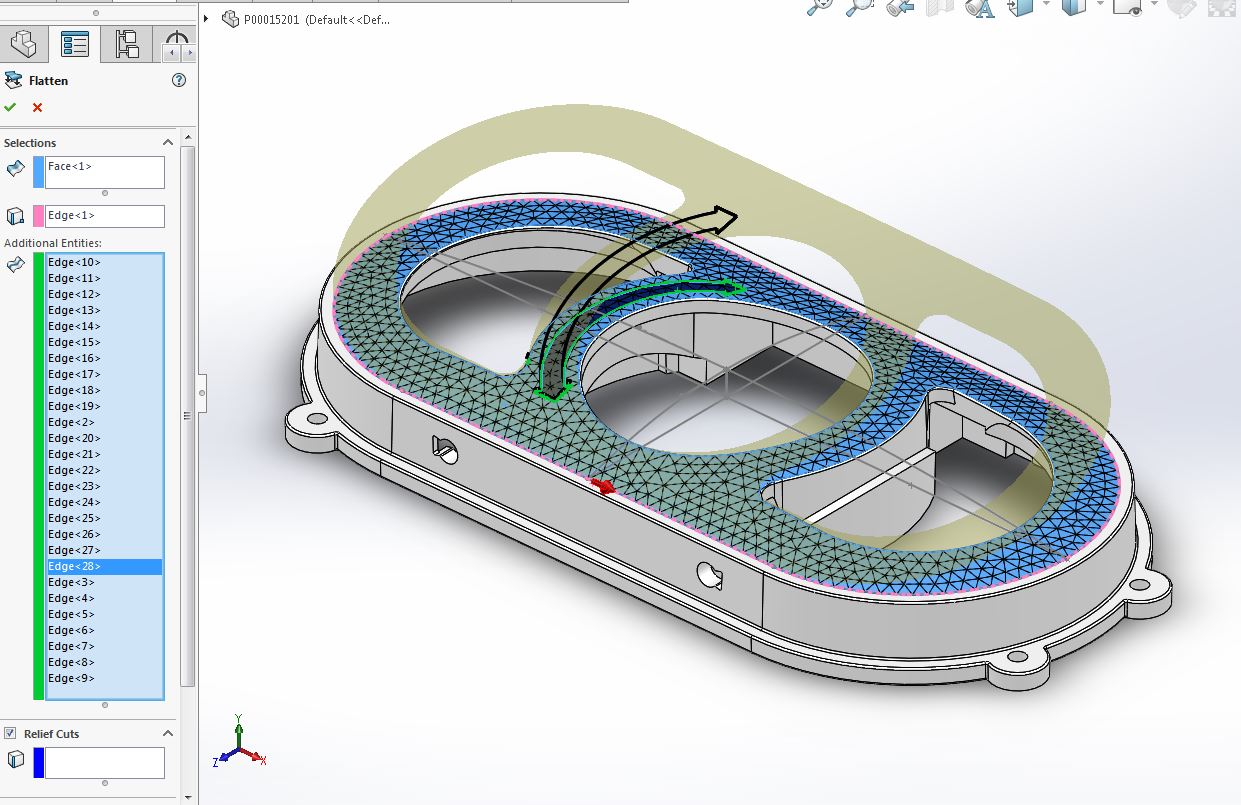Viewport: 1241px width, 805px height.
Task: Click Zoom to Area tool
Action: 859,7
